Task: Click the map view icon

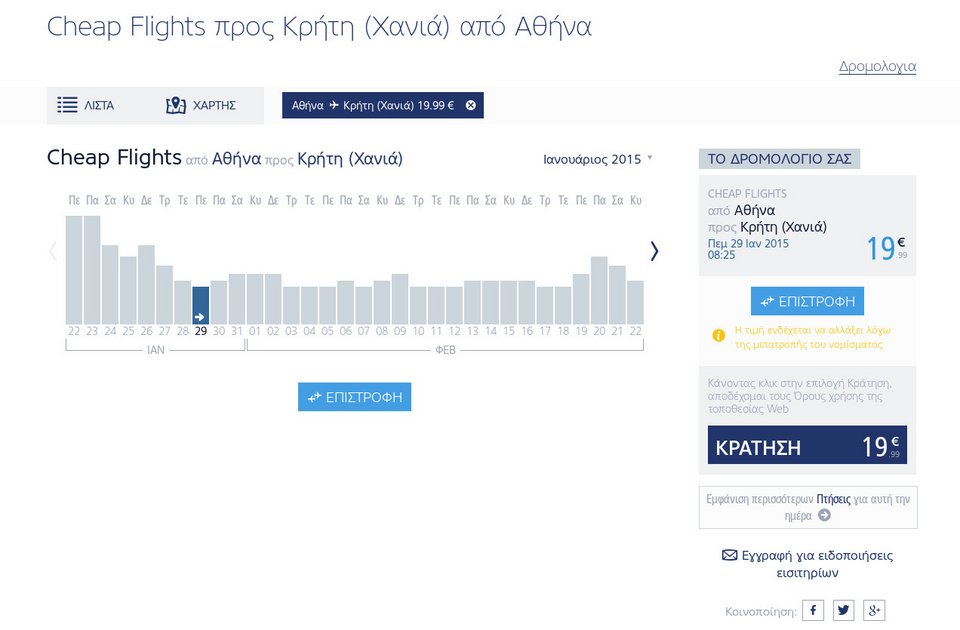Action: click(176, 105)
